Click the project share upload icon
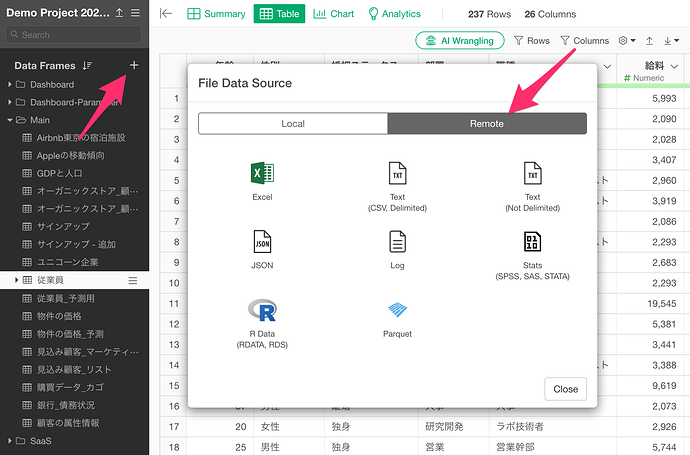Viewport: 690px width, 455px height. (x=119, y=13)
